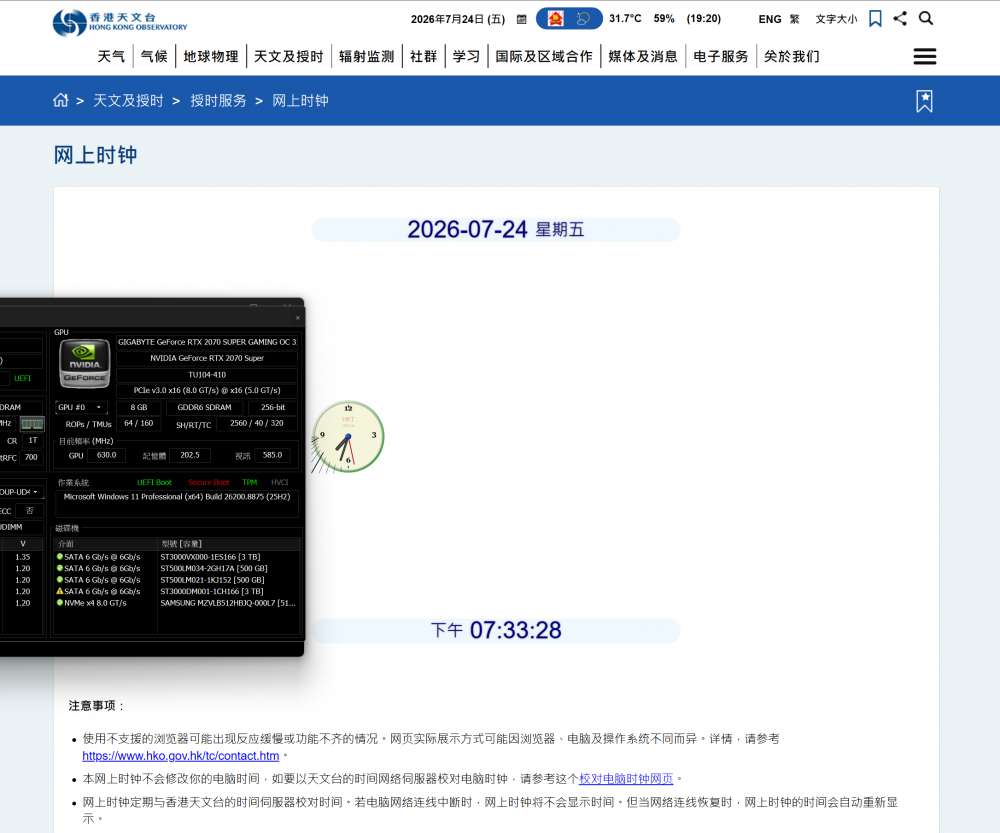Open the 电子服务 menu

coord(721,56)
